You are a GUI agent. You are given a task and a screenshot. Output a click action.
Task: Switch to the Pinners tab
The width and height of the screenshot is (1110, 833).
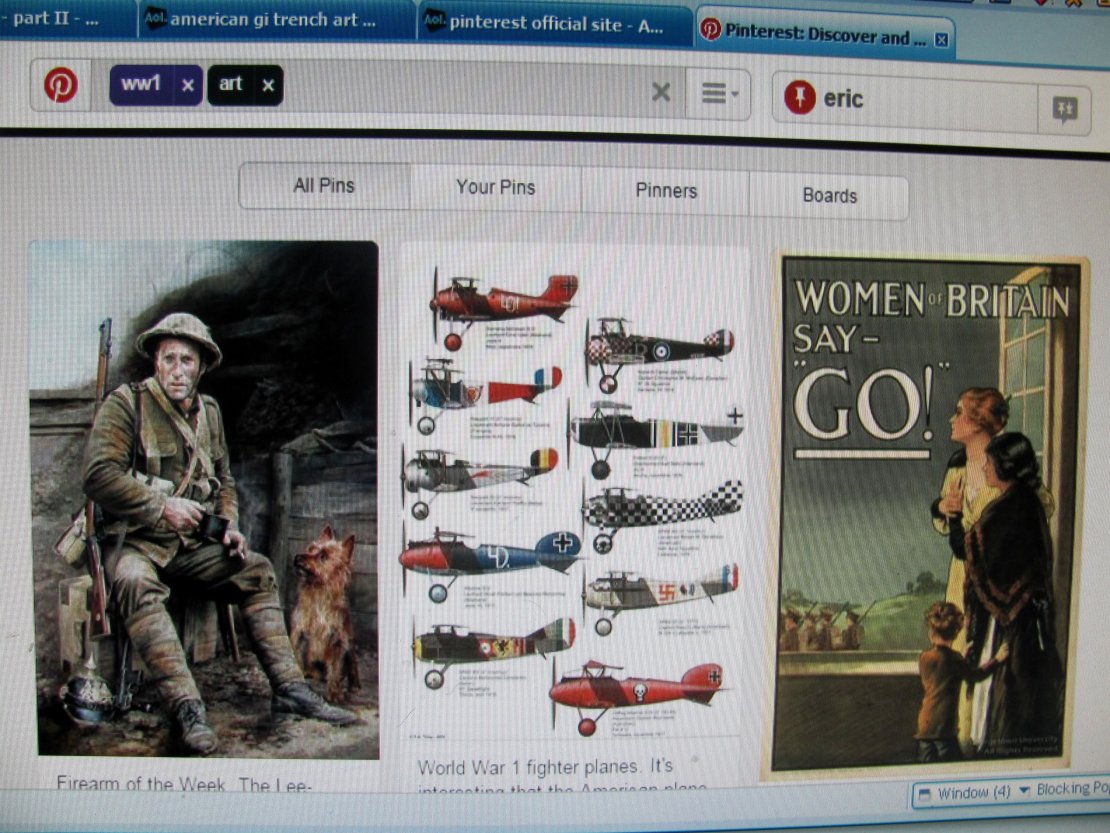666,191
